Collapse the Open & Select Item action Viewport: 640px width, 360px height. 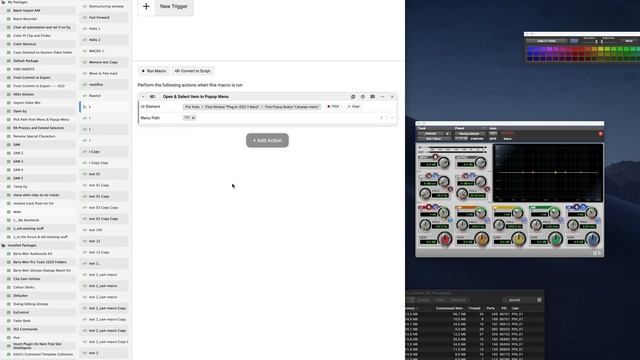tap(143, 97)
